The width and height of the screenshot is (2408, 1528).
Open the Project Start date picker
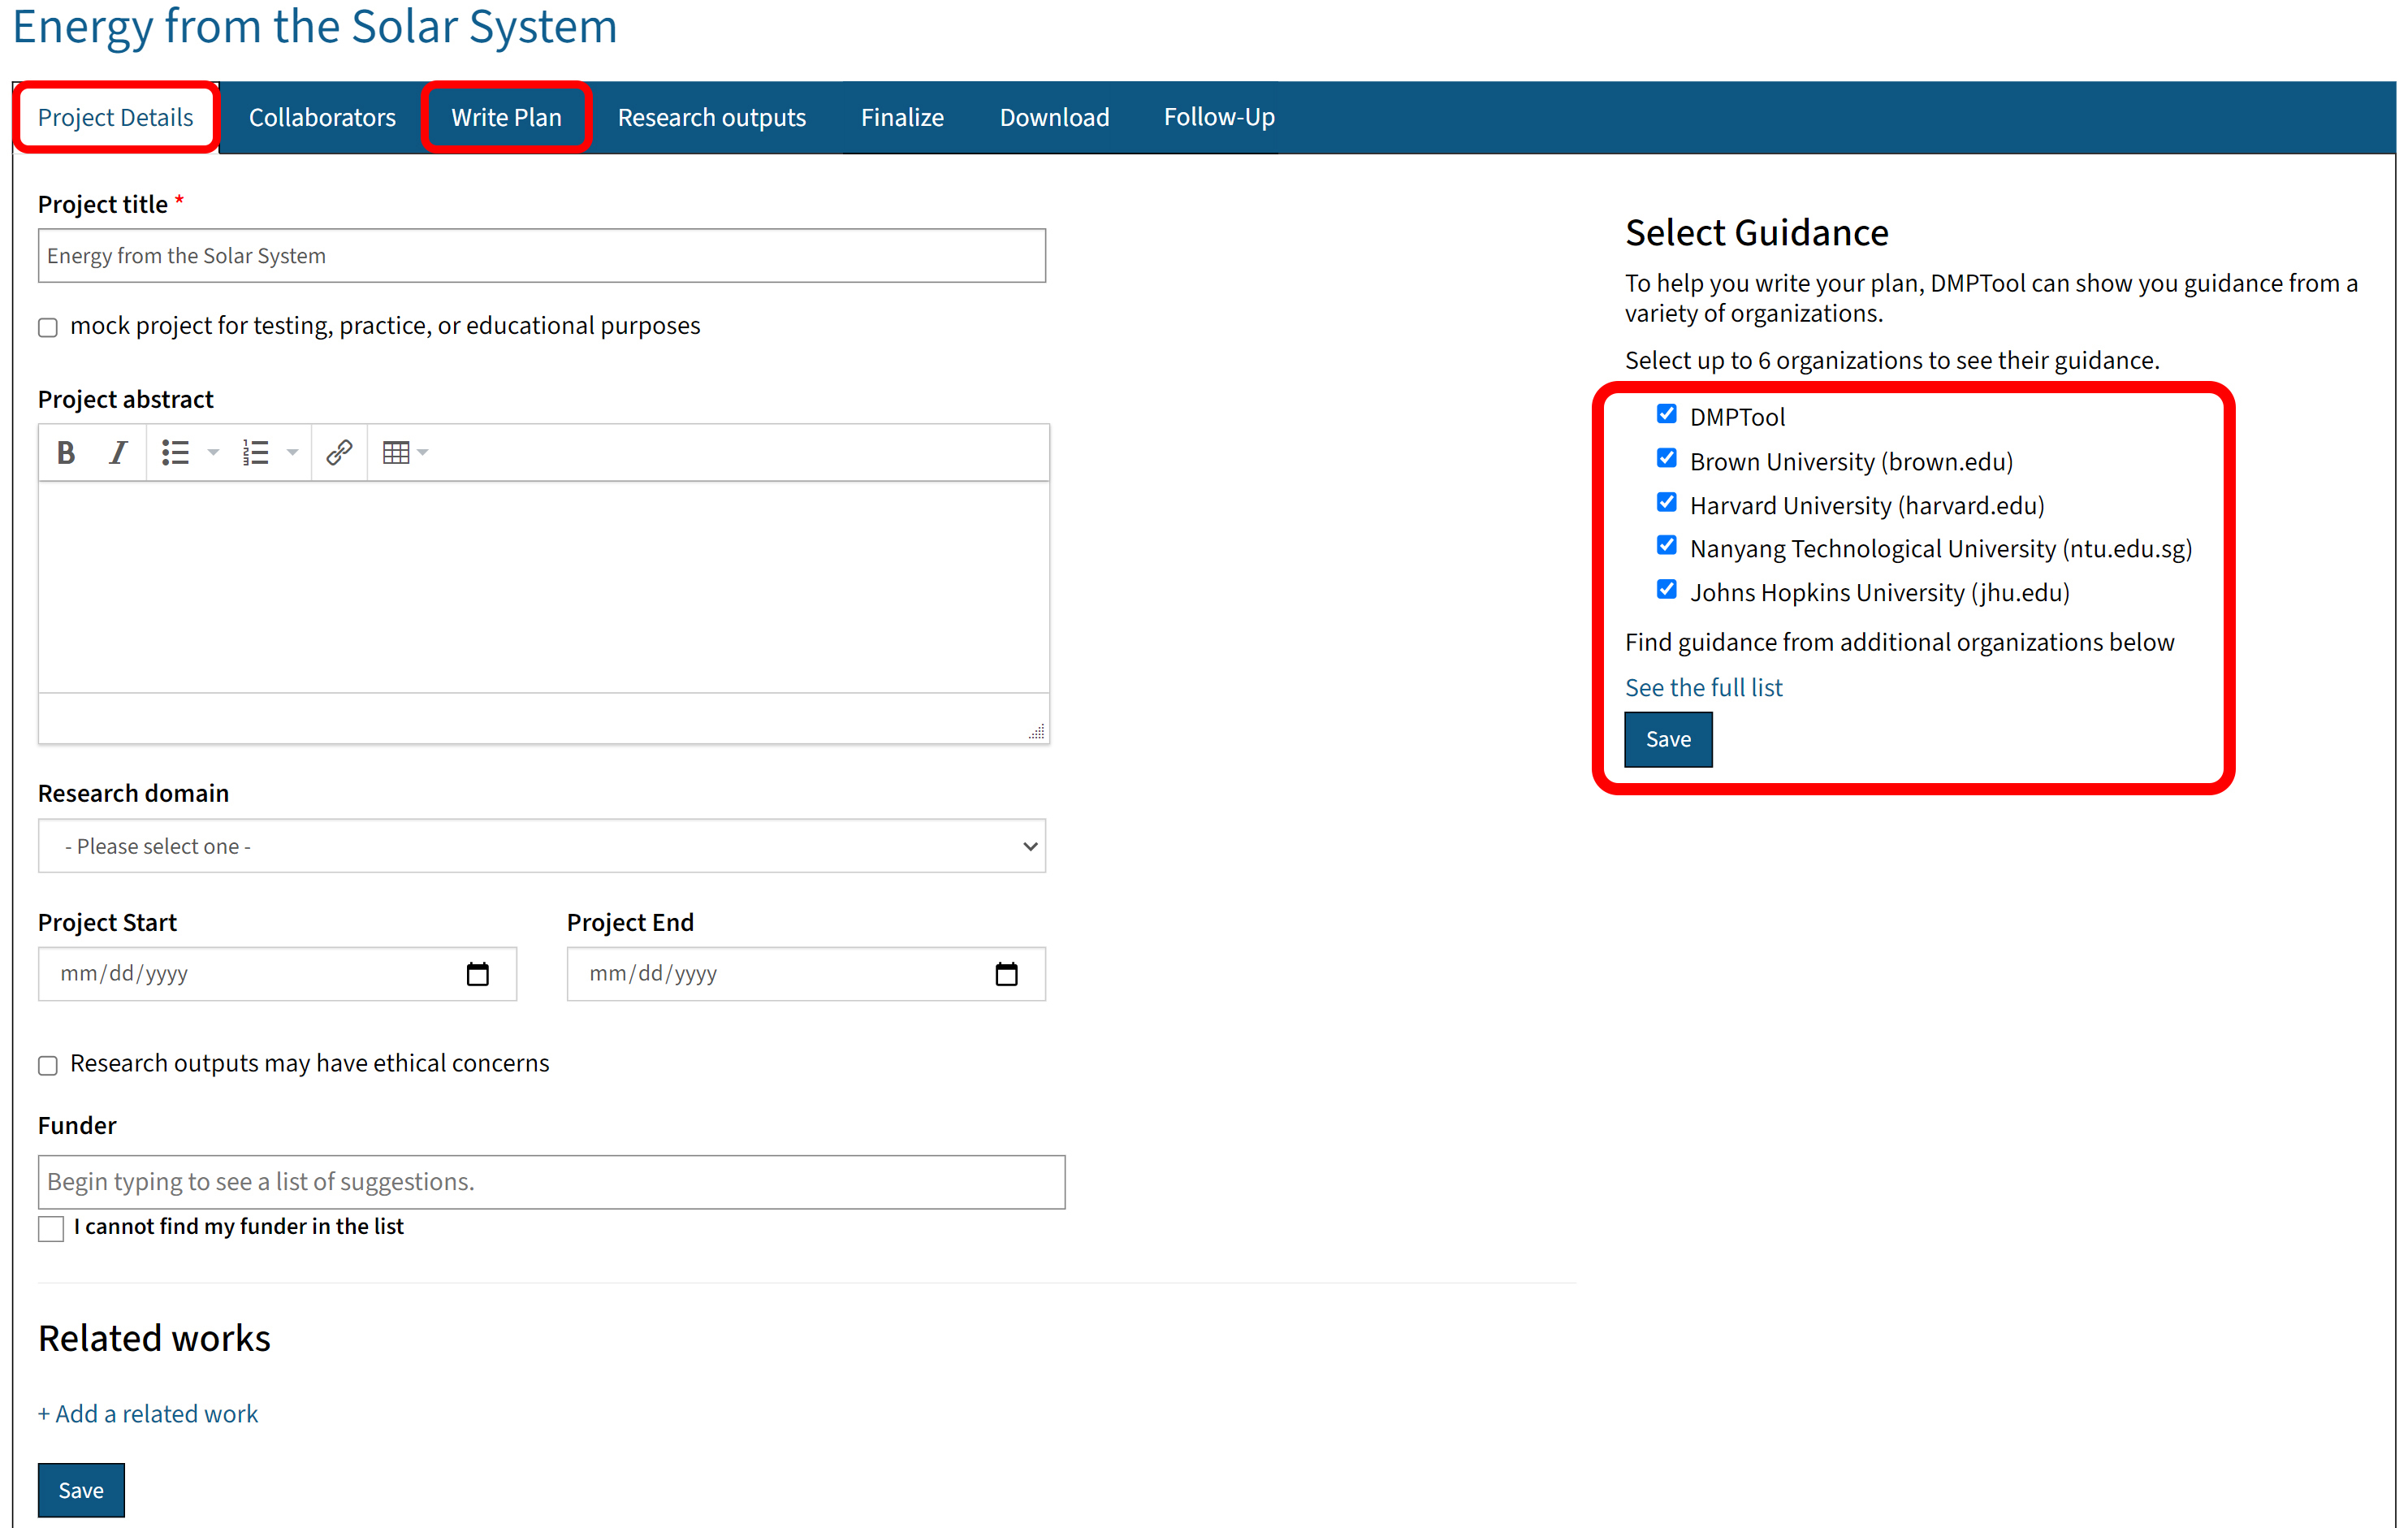(479, 973)
